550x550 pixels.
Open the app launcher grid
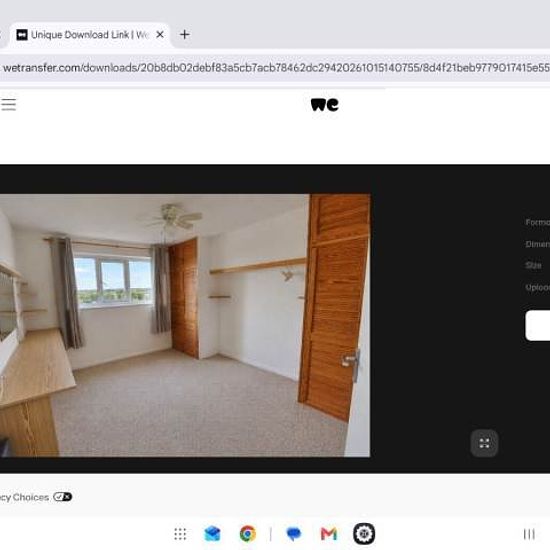pyautogui.click(x=180, y=534)
